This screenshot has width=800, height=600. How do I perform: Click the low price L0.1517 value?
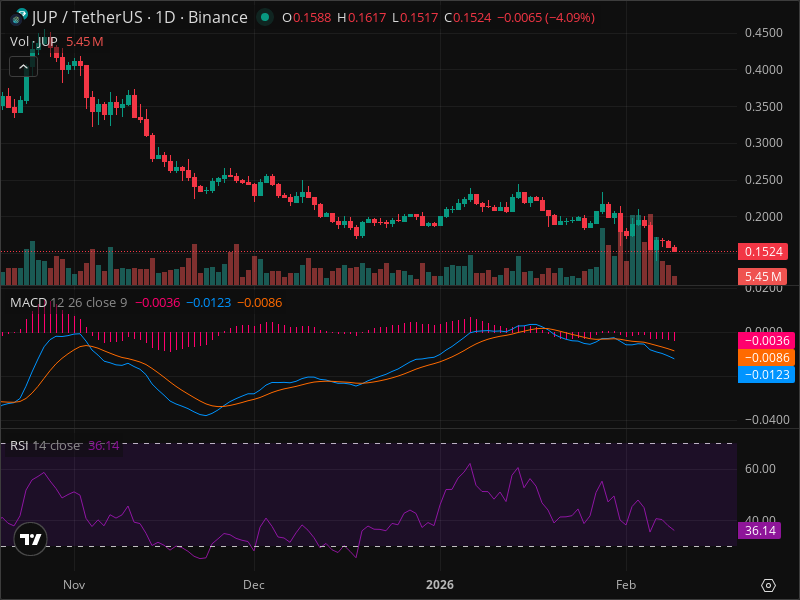click(x=415, y=18)
